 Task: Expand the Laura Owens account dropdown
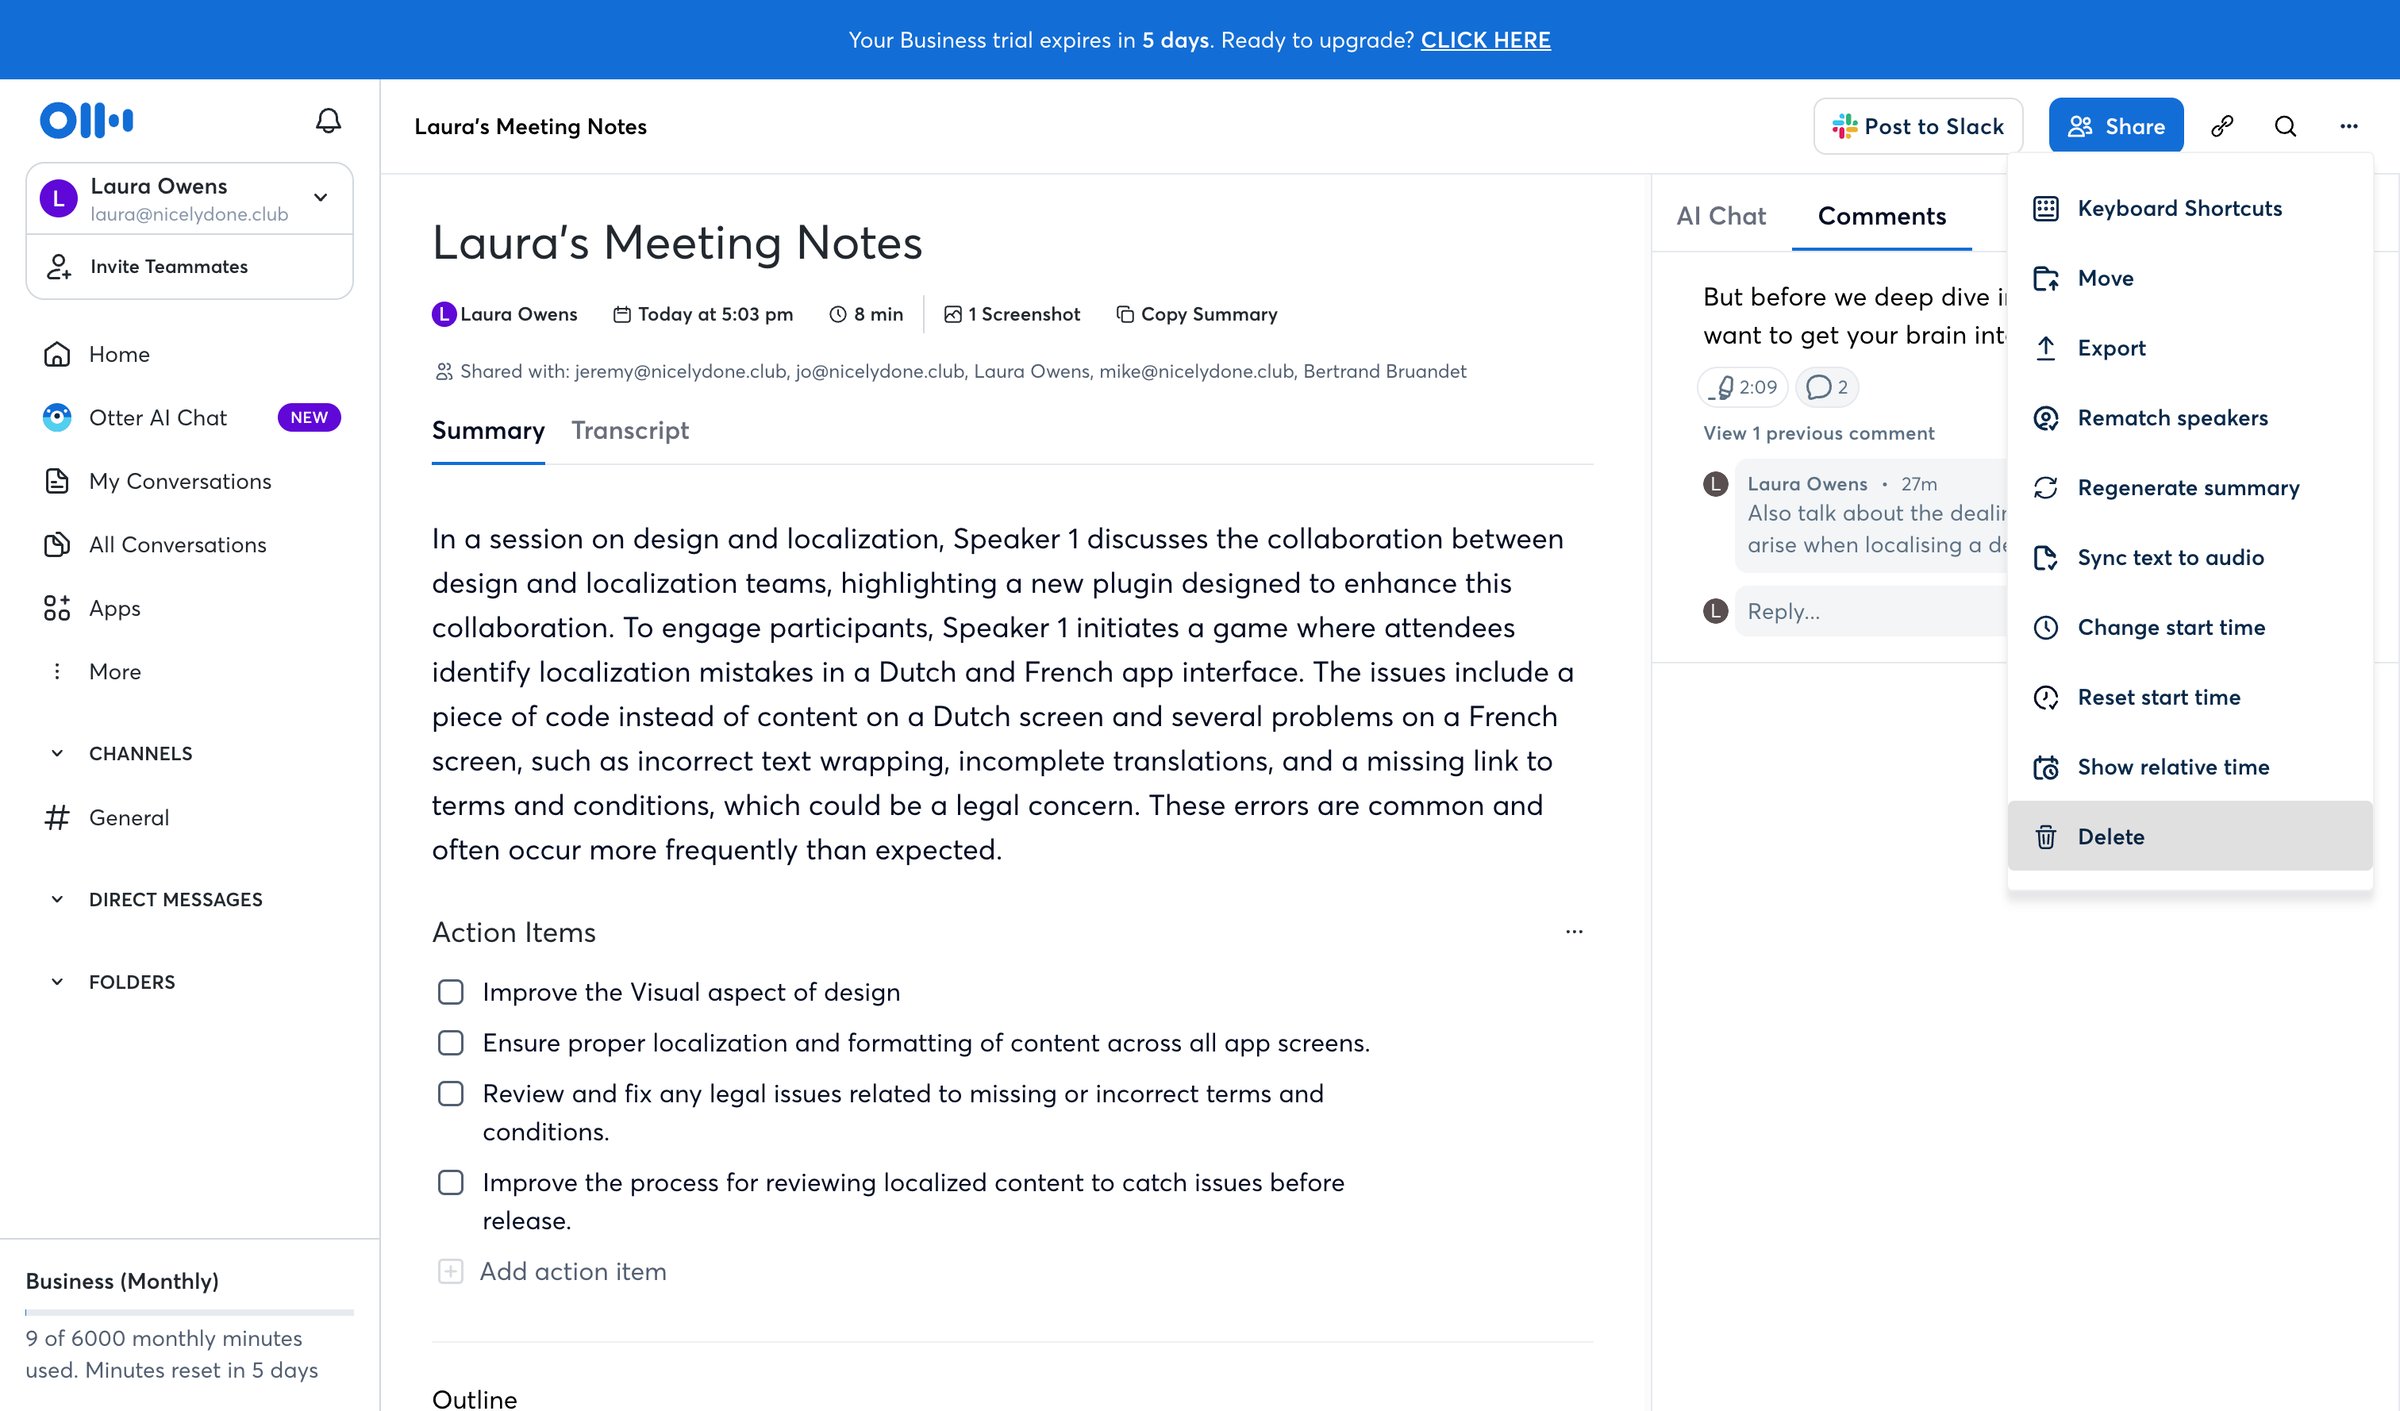tap(321, 198)
